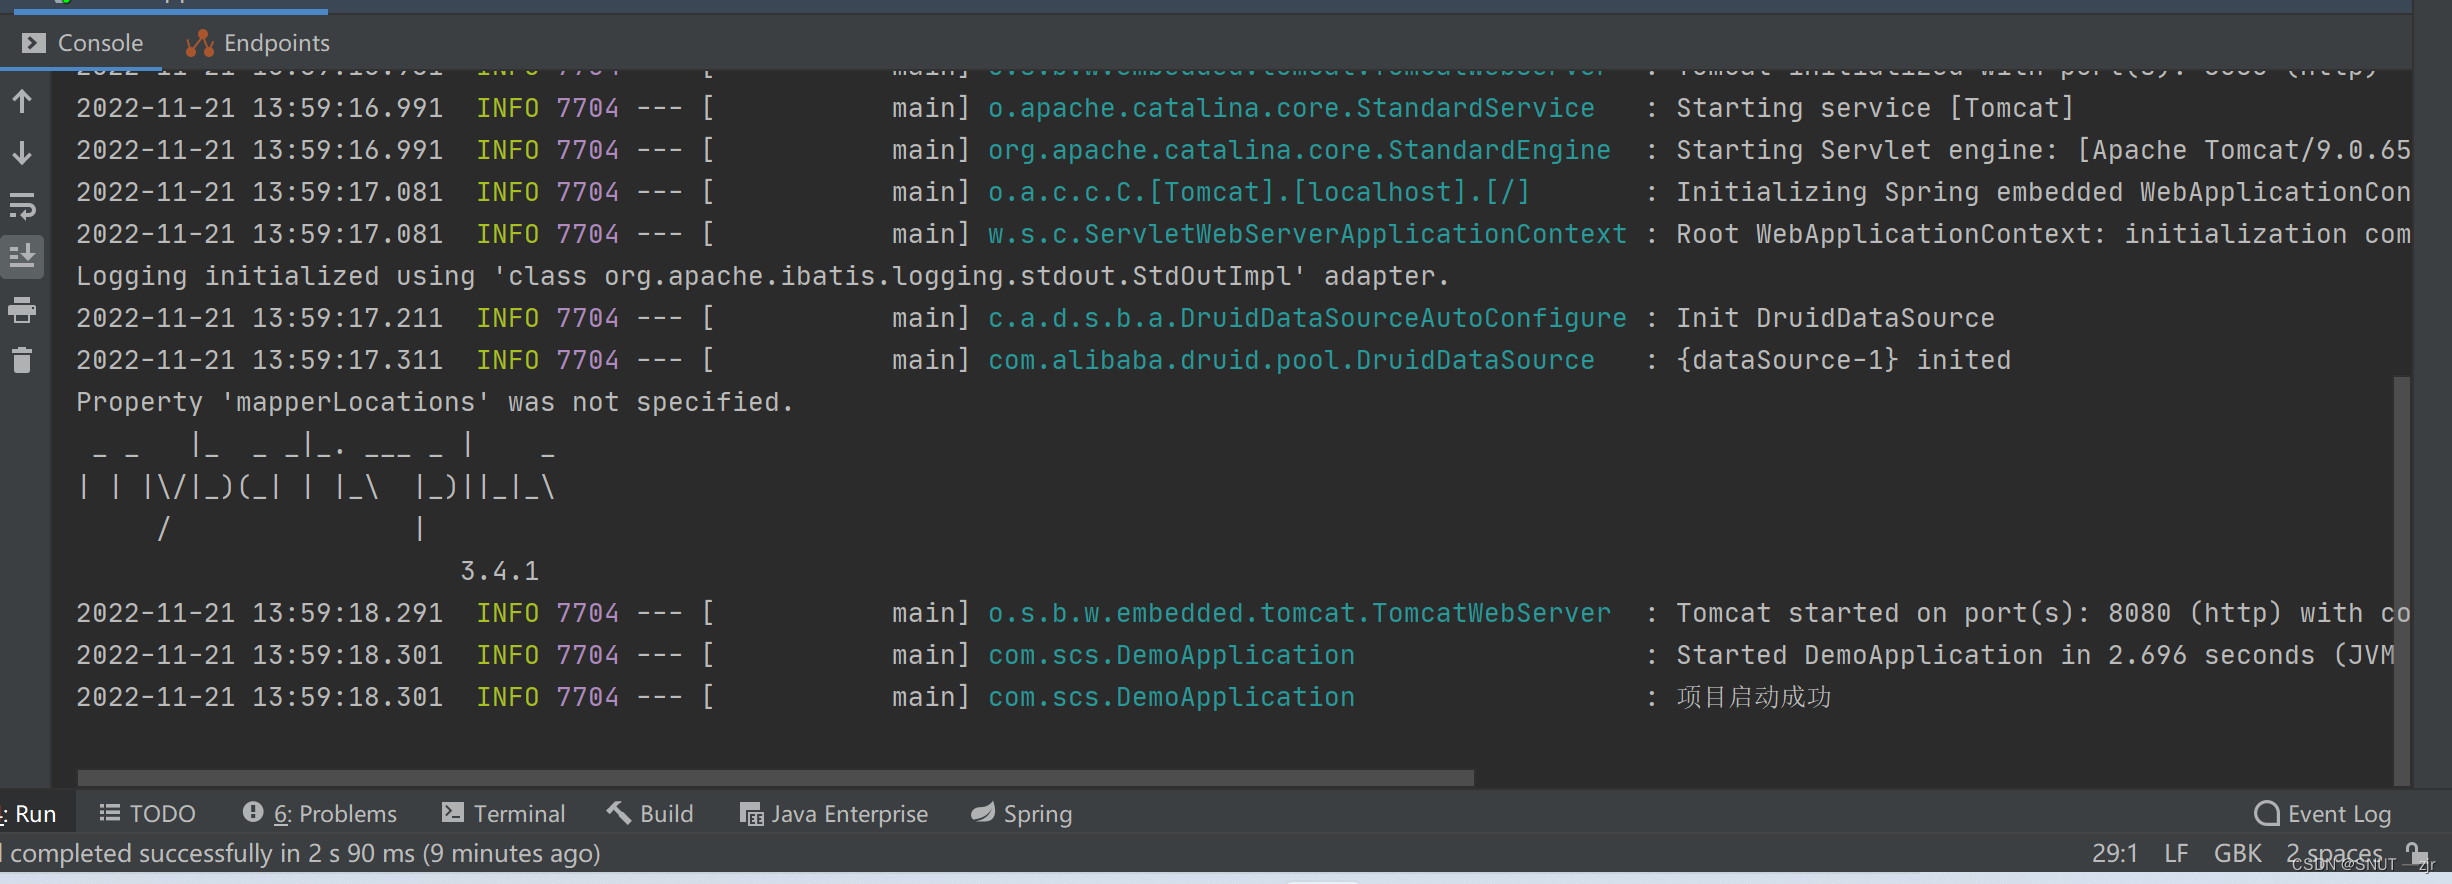
Task: Click the TODO list icon
Action: [110, 813]
